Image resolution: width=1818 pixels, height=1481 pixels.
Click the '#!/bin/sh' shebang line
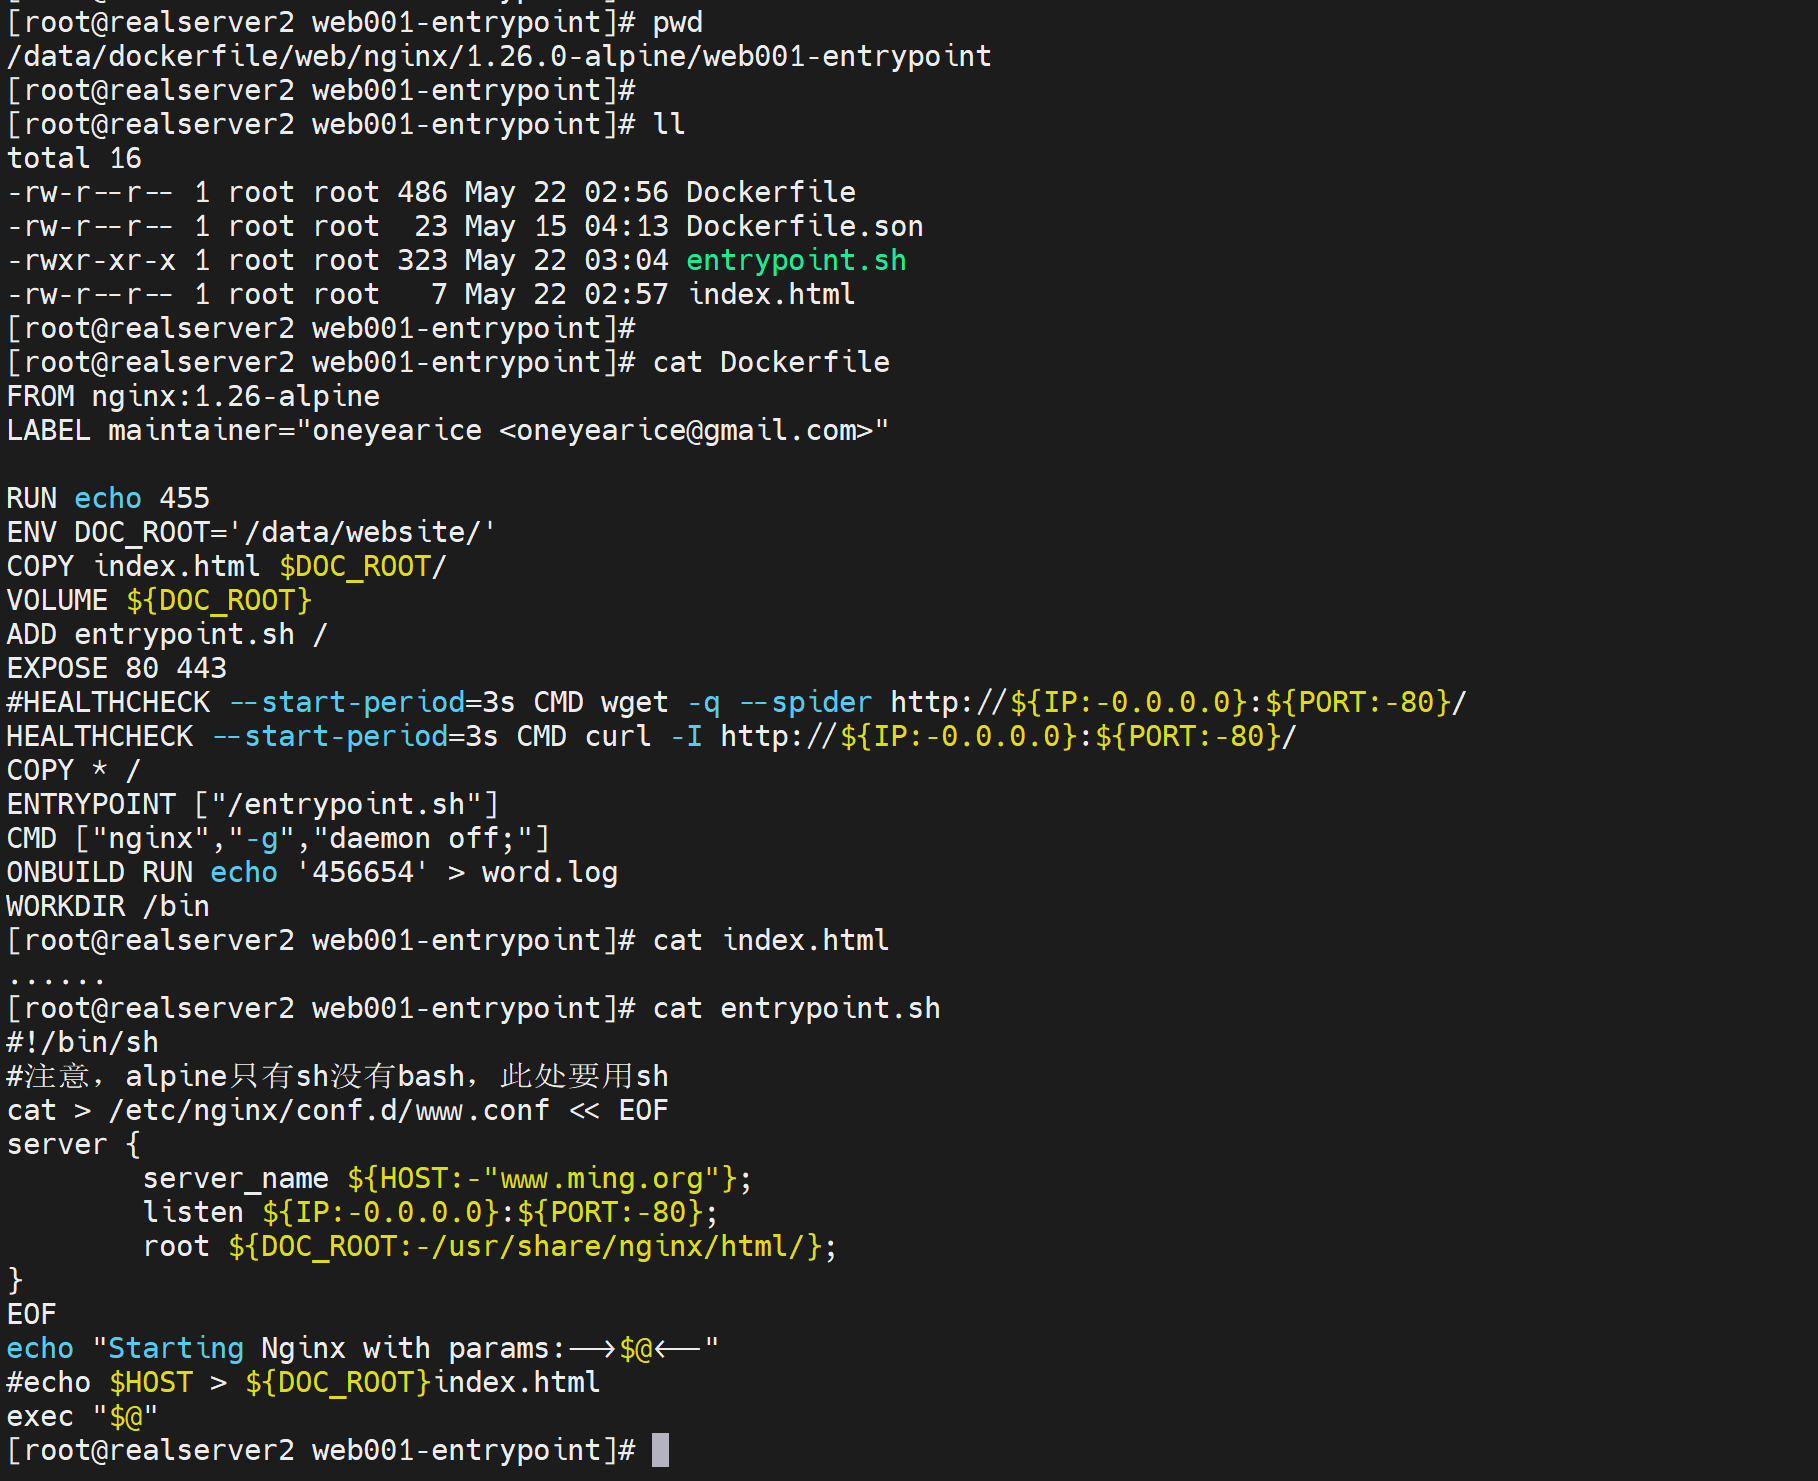coord(83,1042)
